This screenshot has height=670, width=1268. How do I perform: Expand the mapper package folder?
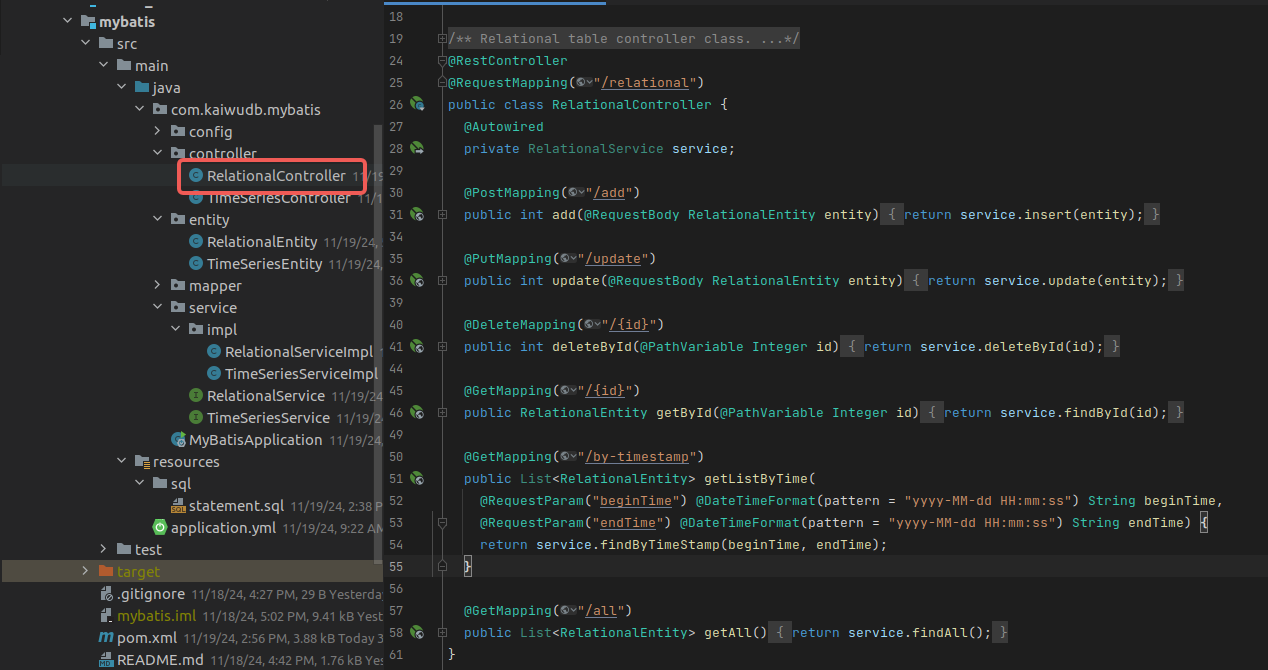point(157,286)
